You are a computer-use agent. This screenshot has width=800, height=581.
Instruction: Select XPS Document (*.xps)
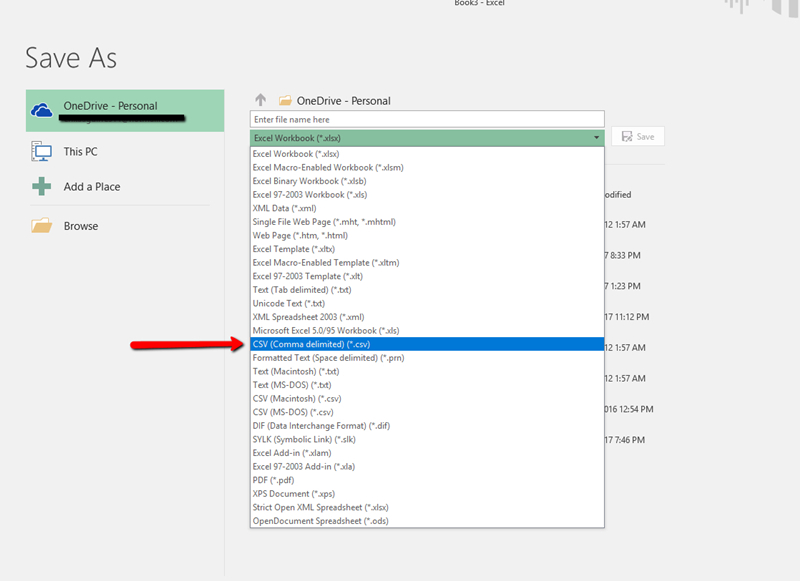click(x=427, y=494)
